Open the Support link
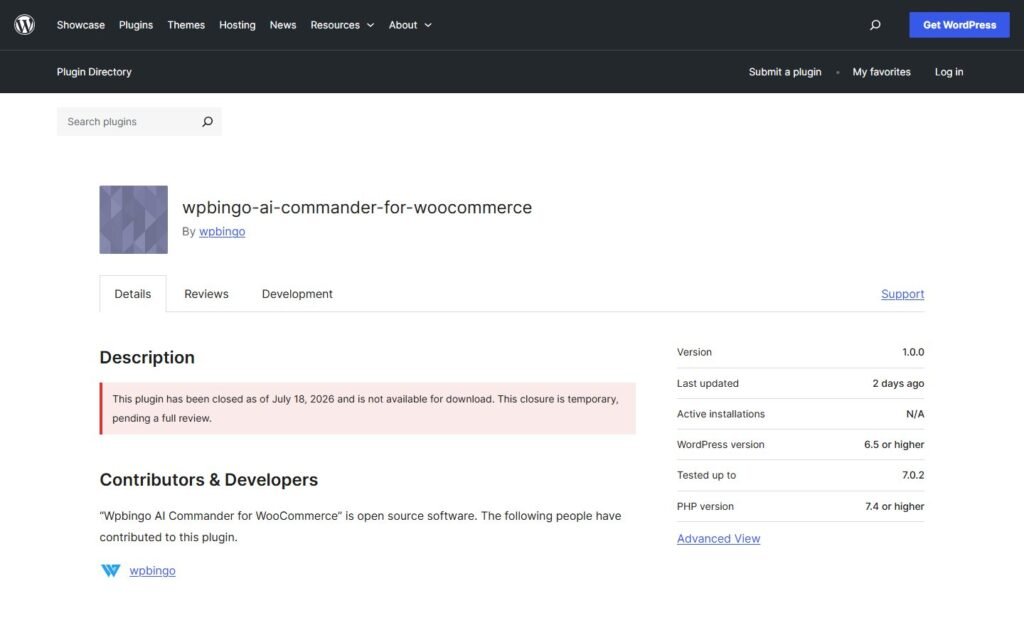This screenshot has width=1024, height=640. point(903,294)
